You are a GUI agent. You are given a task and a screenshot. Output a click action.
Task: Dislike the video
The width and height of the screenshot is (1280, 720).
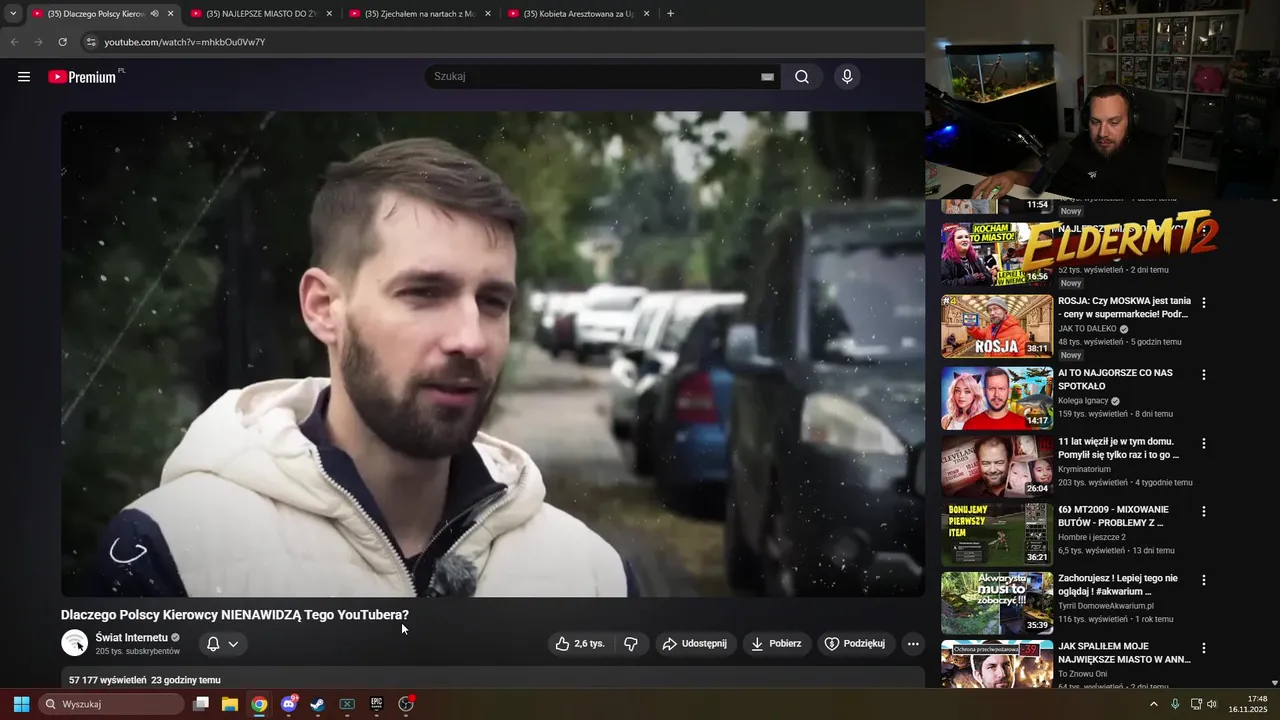point(631,644)
